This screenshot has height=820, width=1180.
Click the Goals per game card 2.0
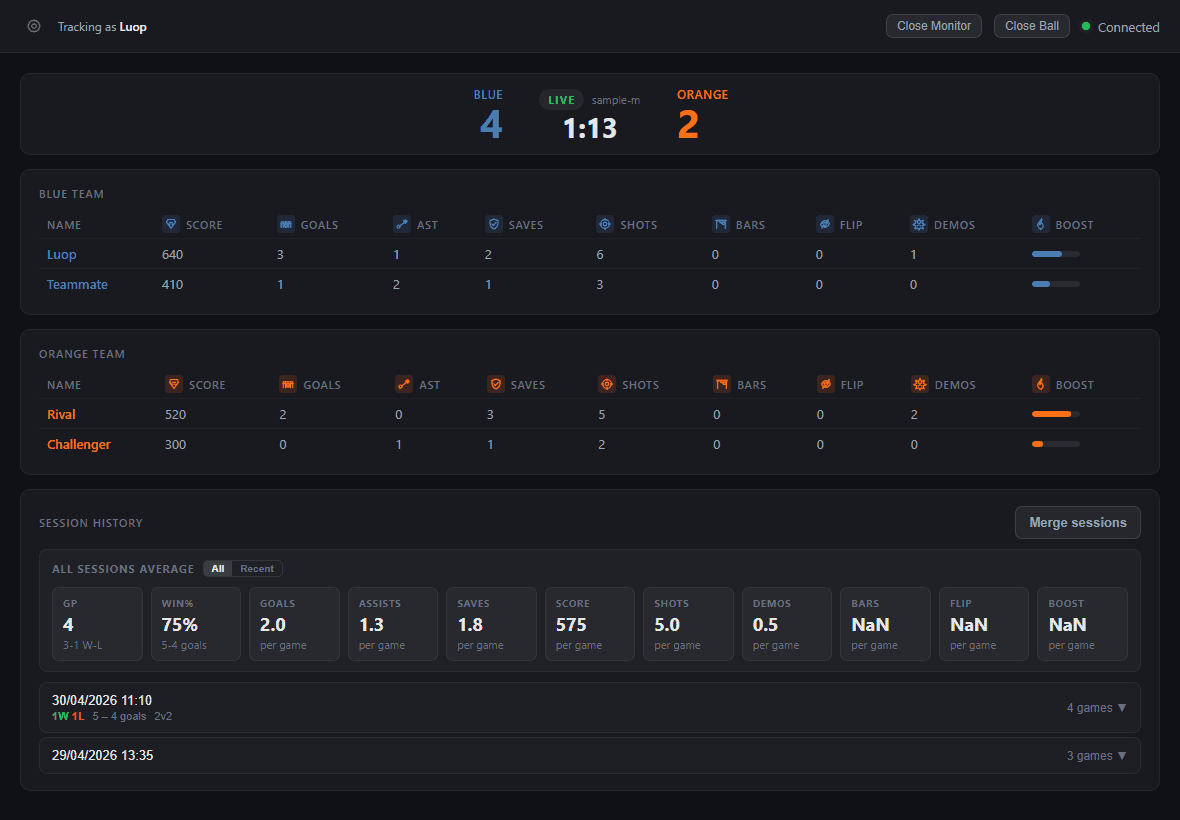(294, 624)
